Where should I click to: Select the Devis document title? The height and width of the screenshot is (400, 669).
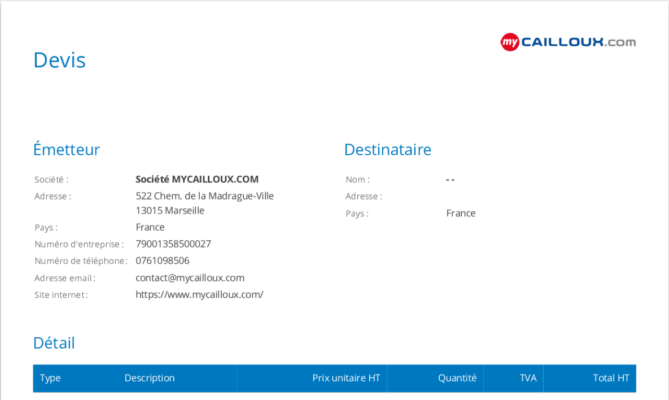(60, 60)
